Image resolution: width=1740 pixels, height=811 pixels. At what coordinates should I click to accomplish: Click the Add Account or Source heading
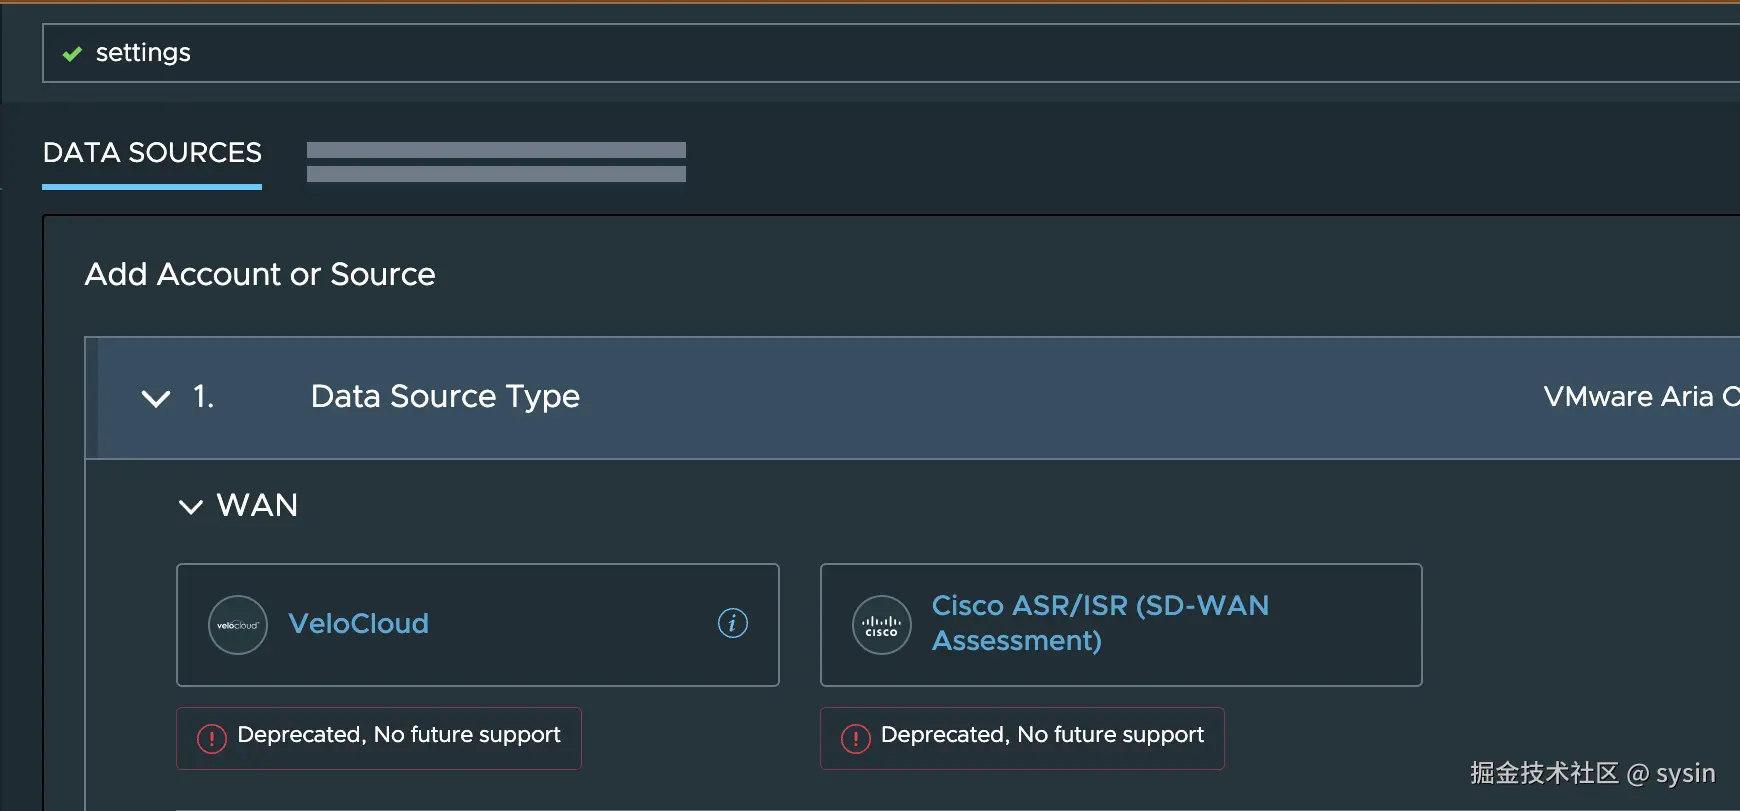(x=260, y=274)
